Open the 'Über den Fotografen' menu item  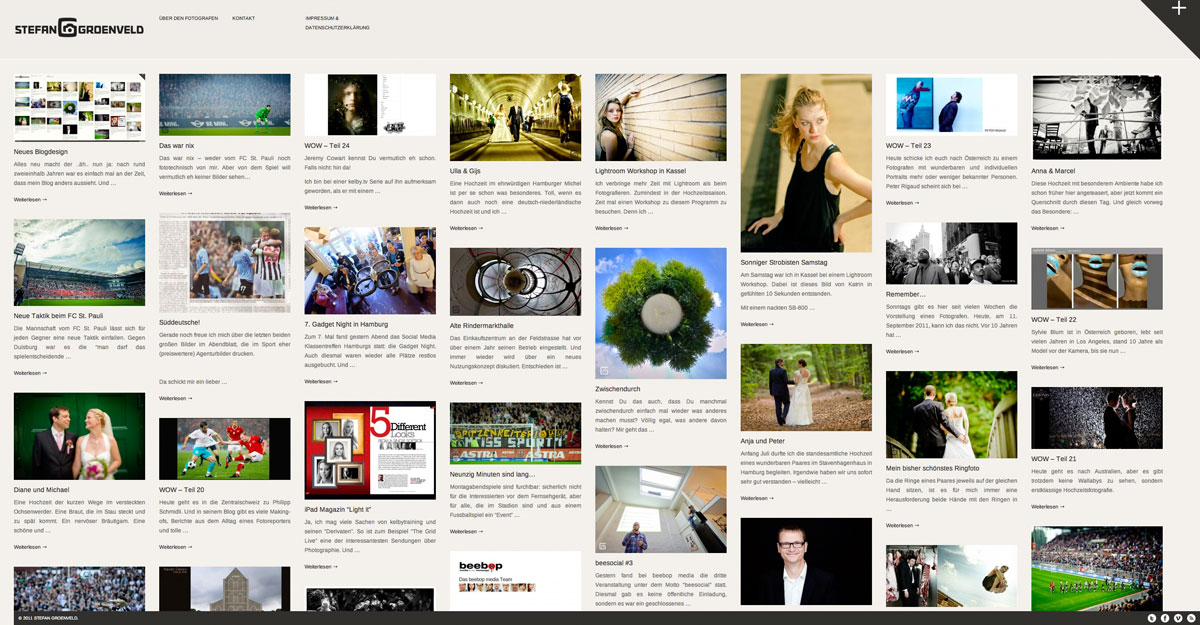[x=188, y=19]
